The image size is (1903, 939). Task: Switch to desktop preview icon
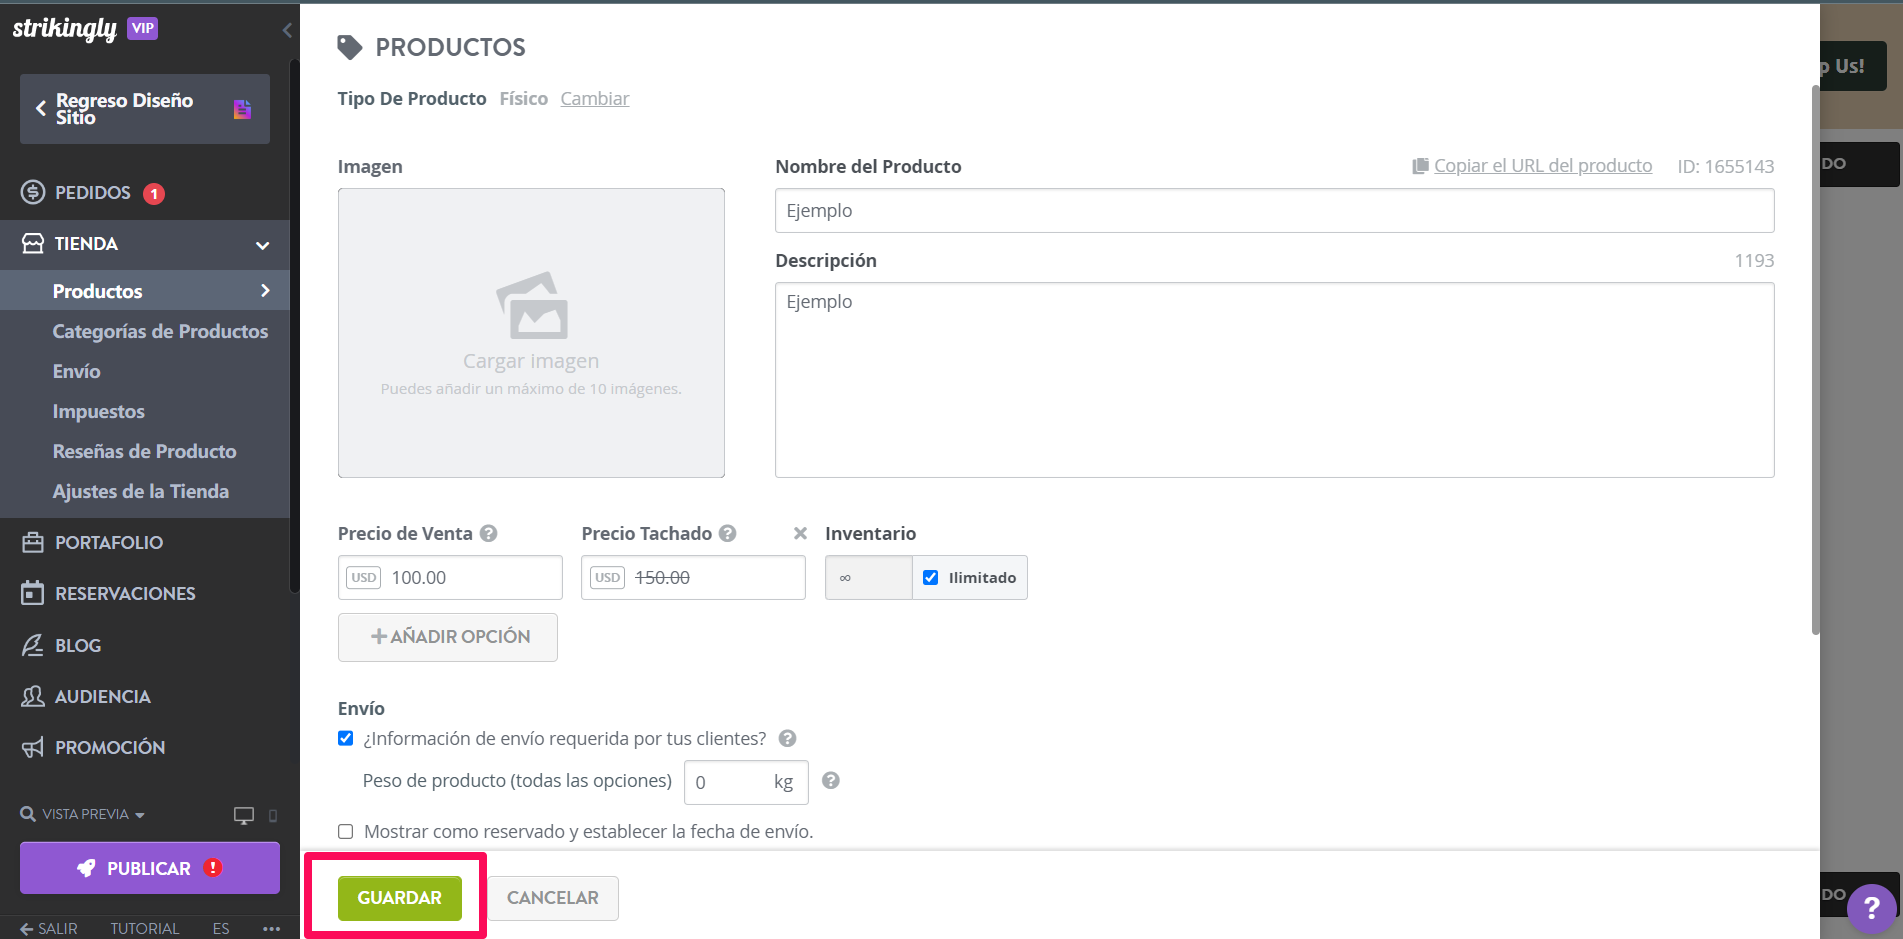tap(244, 815)
